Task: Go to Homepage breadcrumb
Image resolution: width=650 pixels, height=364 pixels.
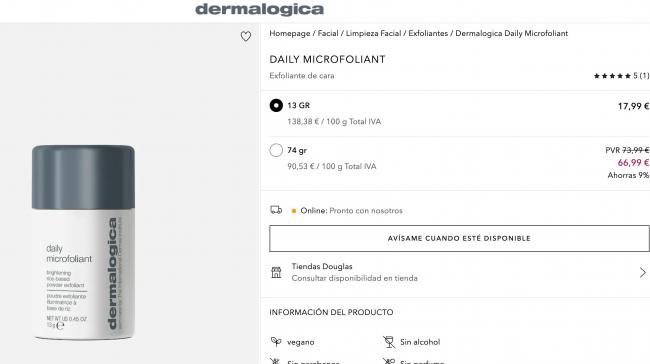Action: tap(290, 33)
